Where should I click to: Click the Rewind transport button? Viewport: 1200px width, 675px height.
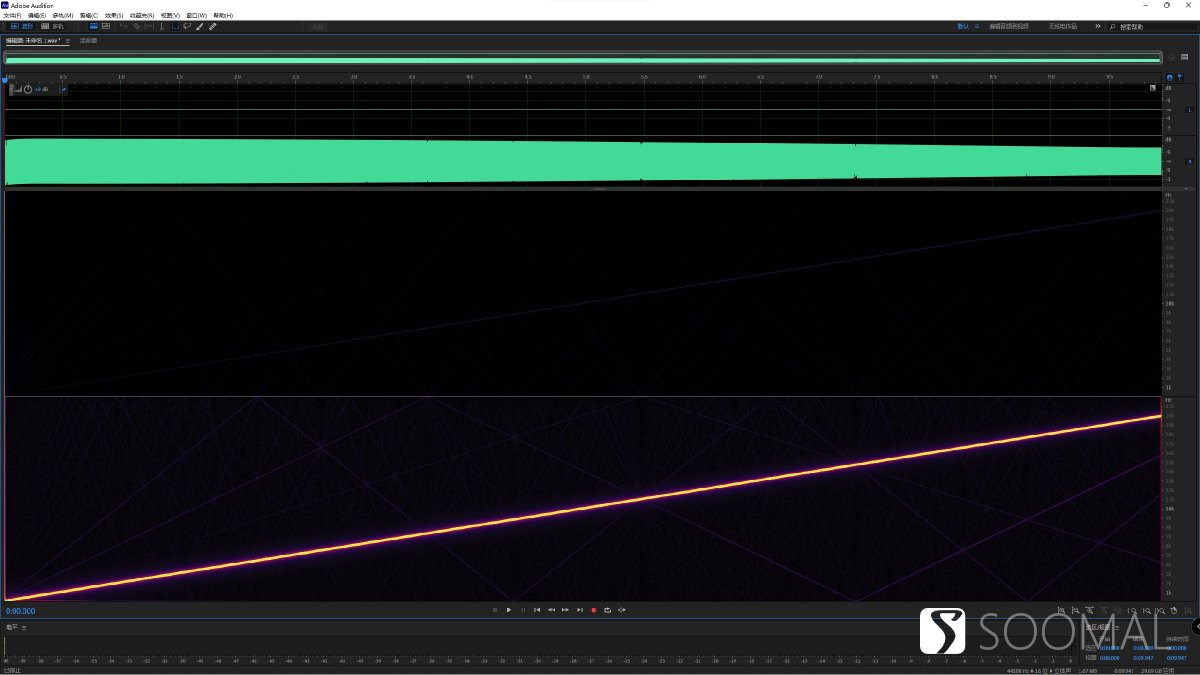(x=551, y=610)
